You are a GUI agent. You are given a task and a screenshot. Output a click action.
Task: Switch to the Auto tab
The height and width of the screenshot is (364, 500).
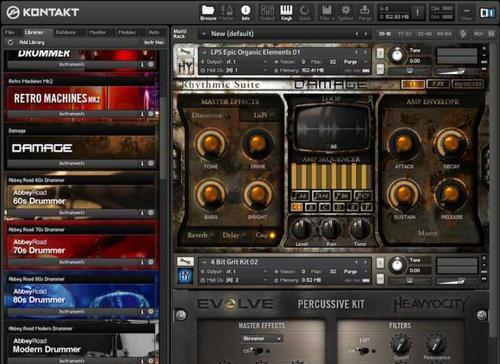tap(154, 32)
